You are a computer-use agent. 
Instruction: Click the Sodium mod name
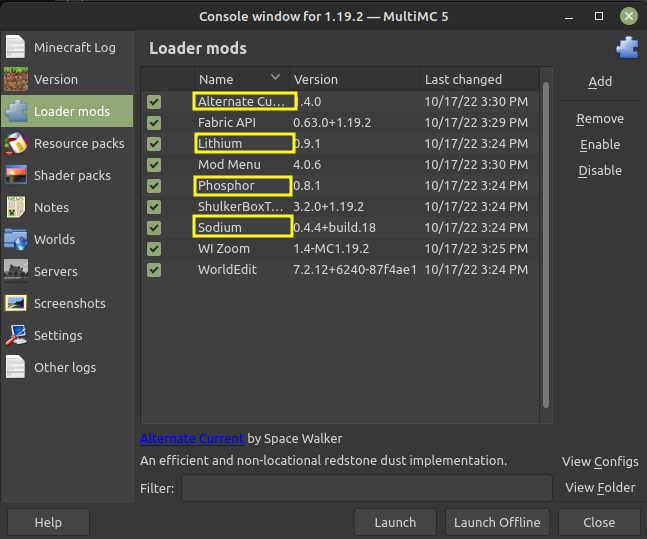(x=220, y=227)
